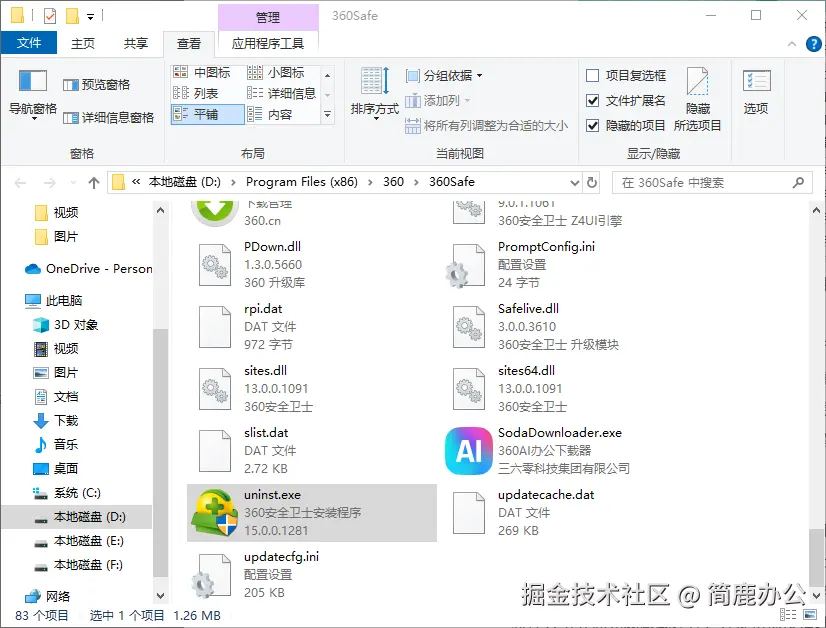Navigate to Program Files (x86) breadcrumb
Viewport: 826px width, 628px height.
pyautogui.click(x=301, y=182)
